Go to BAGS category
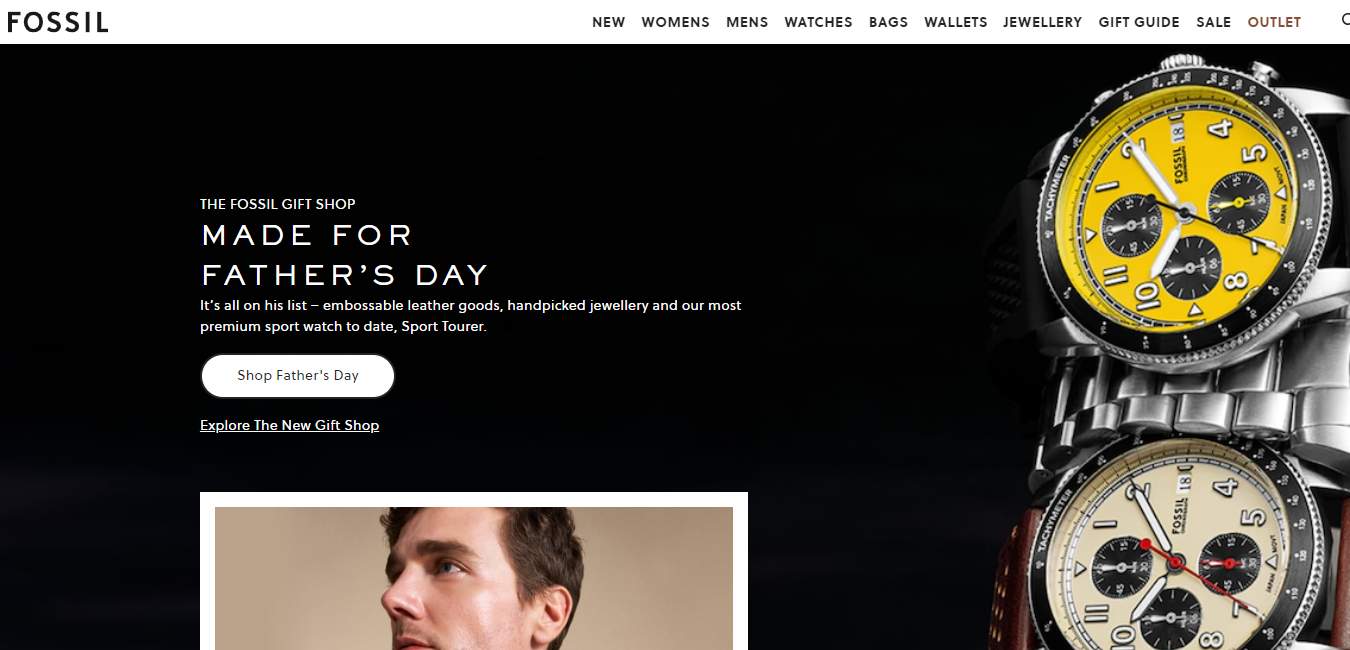Viewport: 1350px width, 650px height. (x=888, y=22)
